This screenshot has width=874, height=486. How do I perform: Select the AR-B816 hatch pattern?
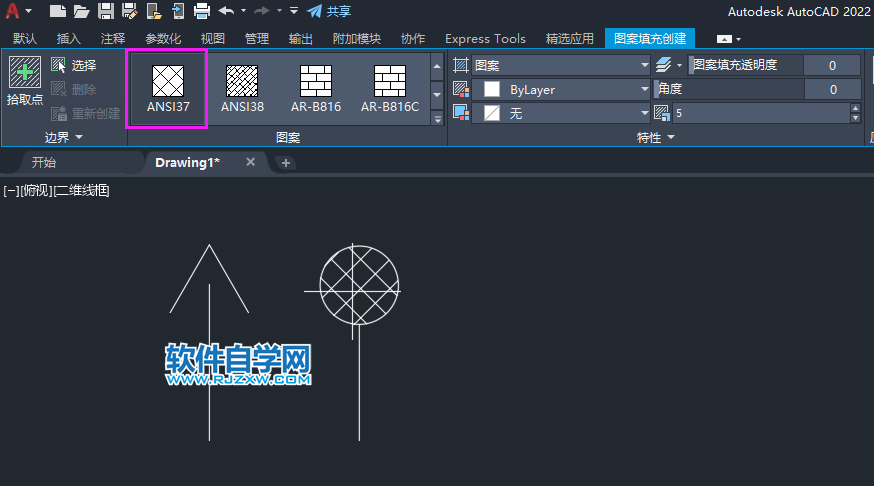point(316,89)
